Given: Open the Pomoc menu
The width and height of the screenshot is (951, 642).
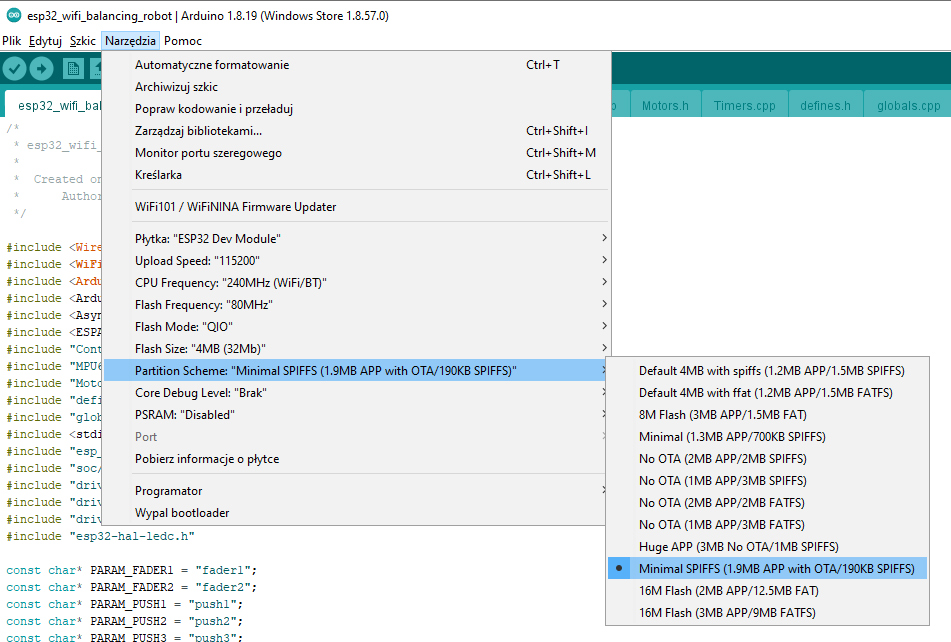Looking at the screenshot, I should click(183, 41).
